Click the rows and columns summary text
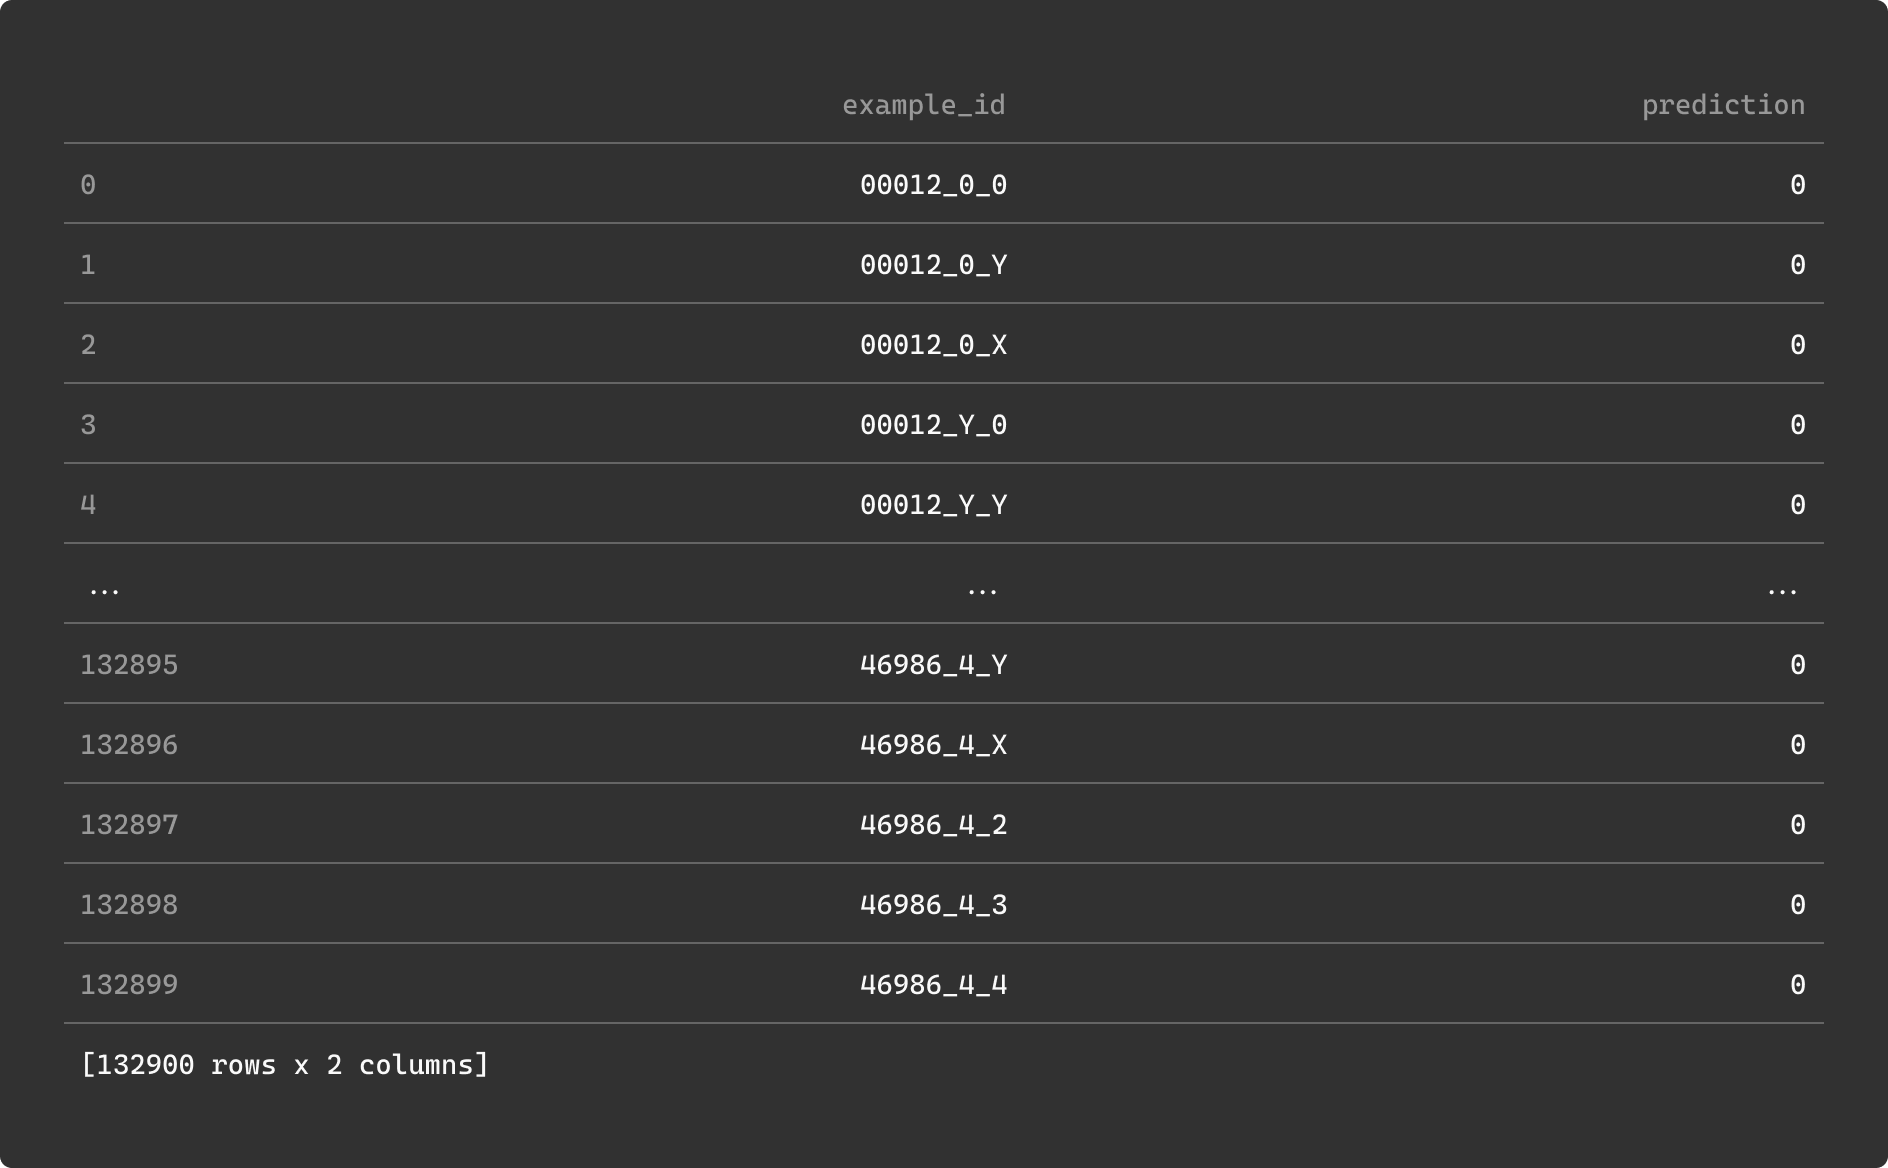Image resolution: width=1888 pixels, height=1168 pixels. (285, 1065)
